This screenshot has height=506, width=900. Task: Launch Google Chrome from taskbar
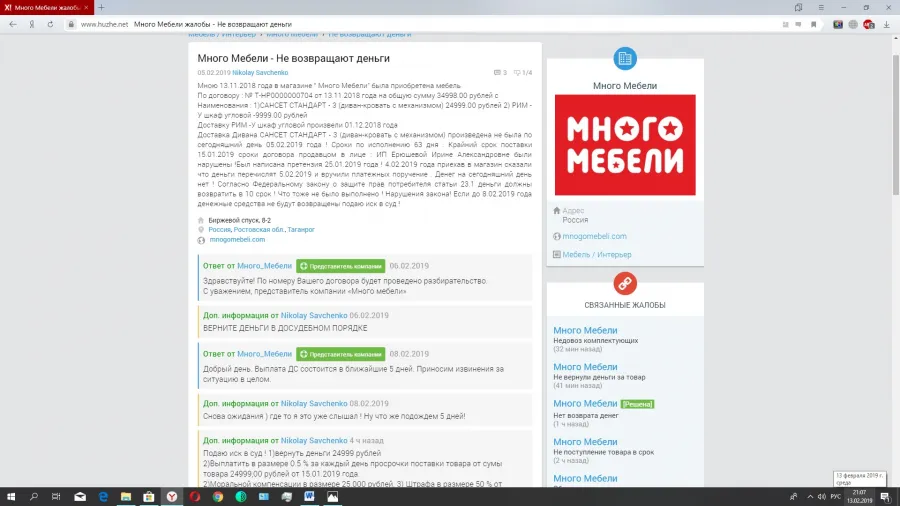[x=218, y=496]
